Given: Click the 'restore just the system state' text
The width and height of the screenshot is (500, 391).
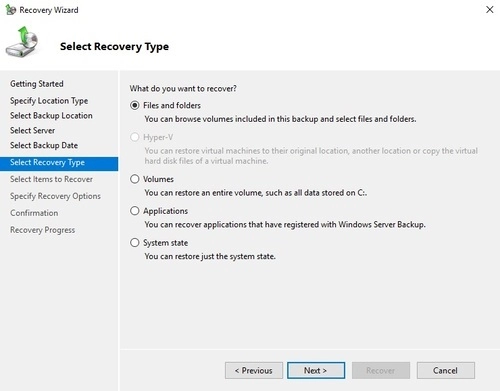Looking at the screenshot, I should pos(210,256).
